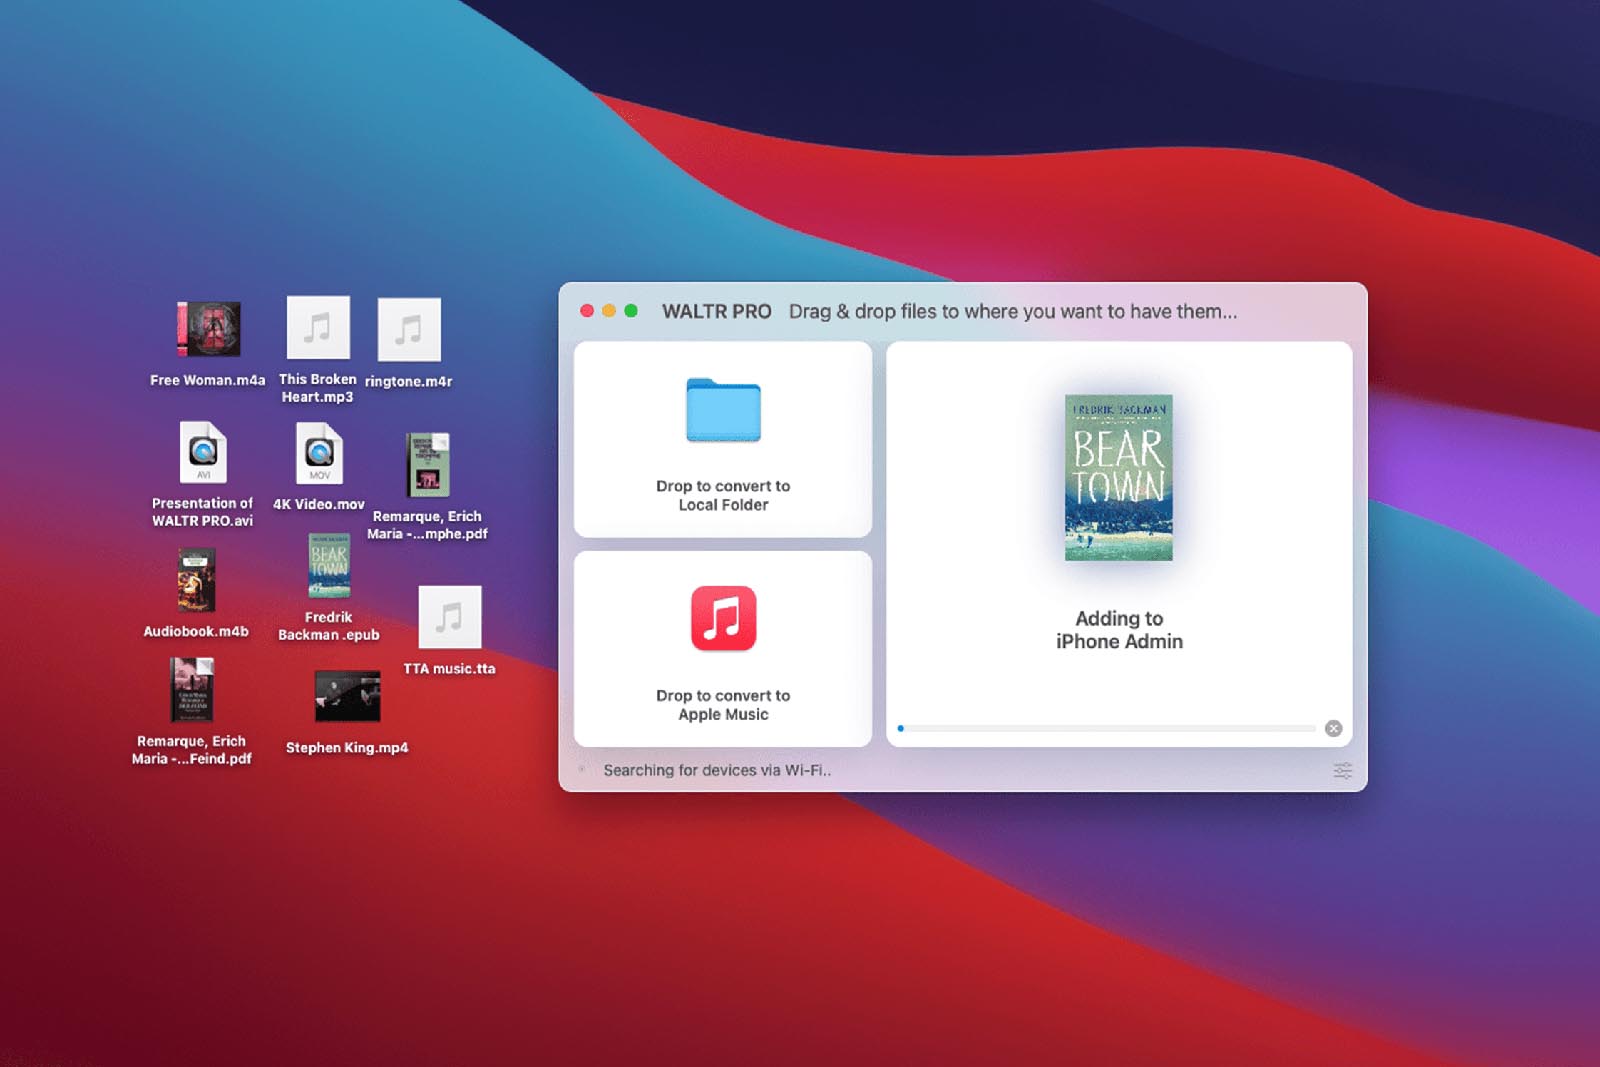Click the TTA music.tta file name label
The width and height of the screenshot is (1600, 1067).
[x=450, y=668]
